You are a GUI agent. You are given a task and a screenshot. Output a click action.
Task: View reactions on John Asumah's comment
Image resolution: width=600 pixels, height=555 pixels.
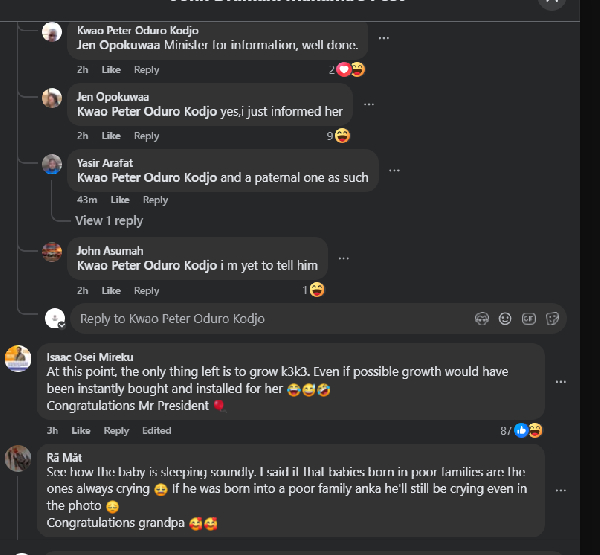pyautogui.click(x=314, y=290)
